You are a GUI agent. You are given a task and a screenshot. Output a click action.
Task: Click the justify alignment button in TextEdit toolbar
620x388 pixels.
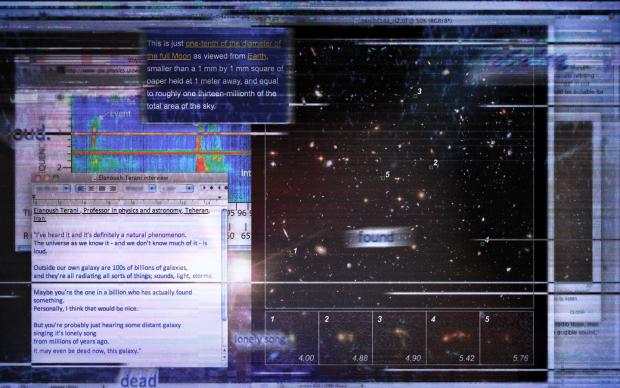pyautogui.click(x=102, y=189)
